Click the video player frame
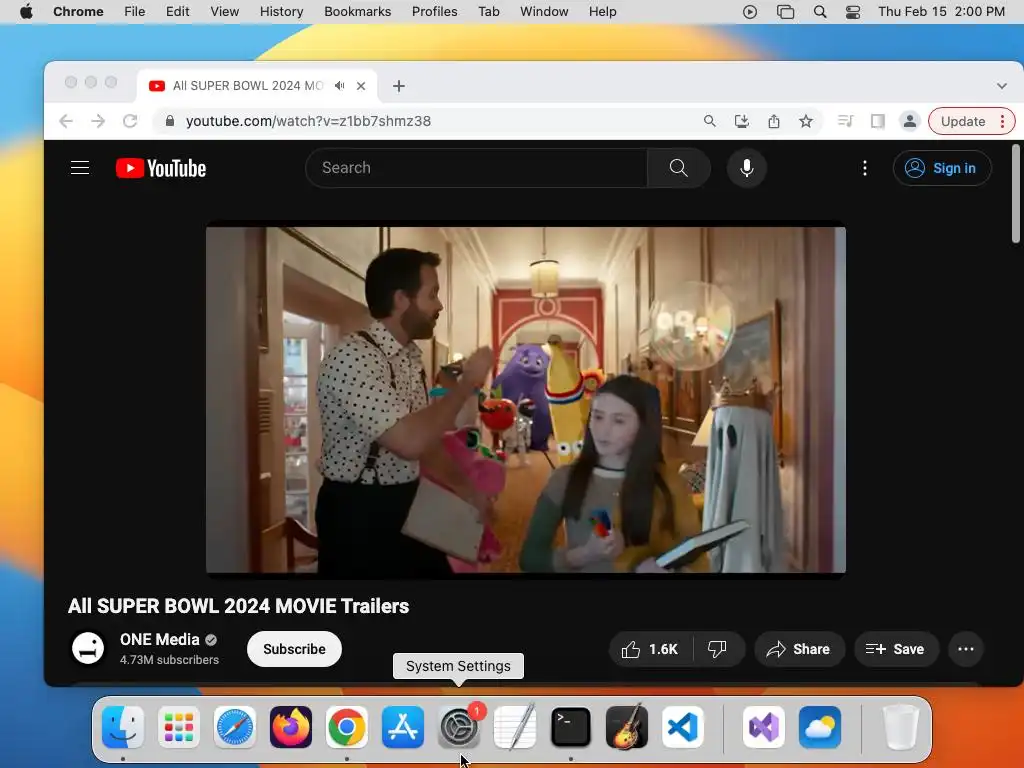 (x=526, y=400)
